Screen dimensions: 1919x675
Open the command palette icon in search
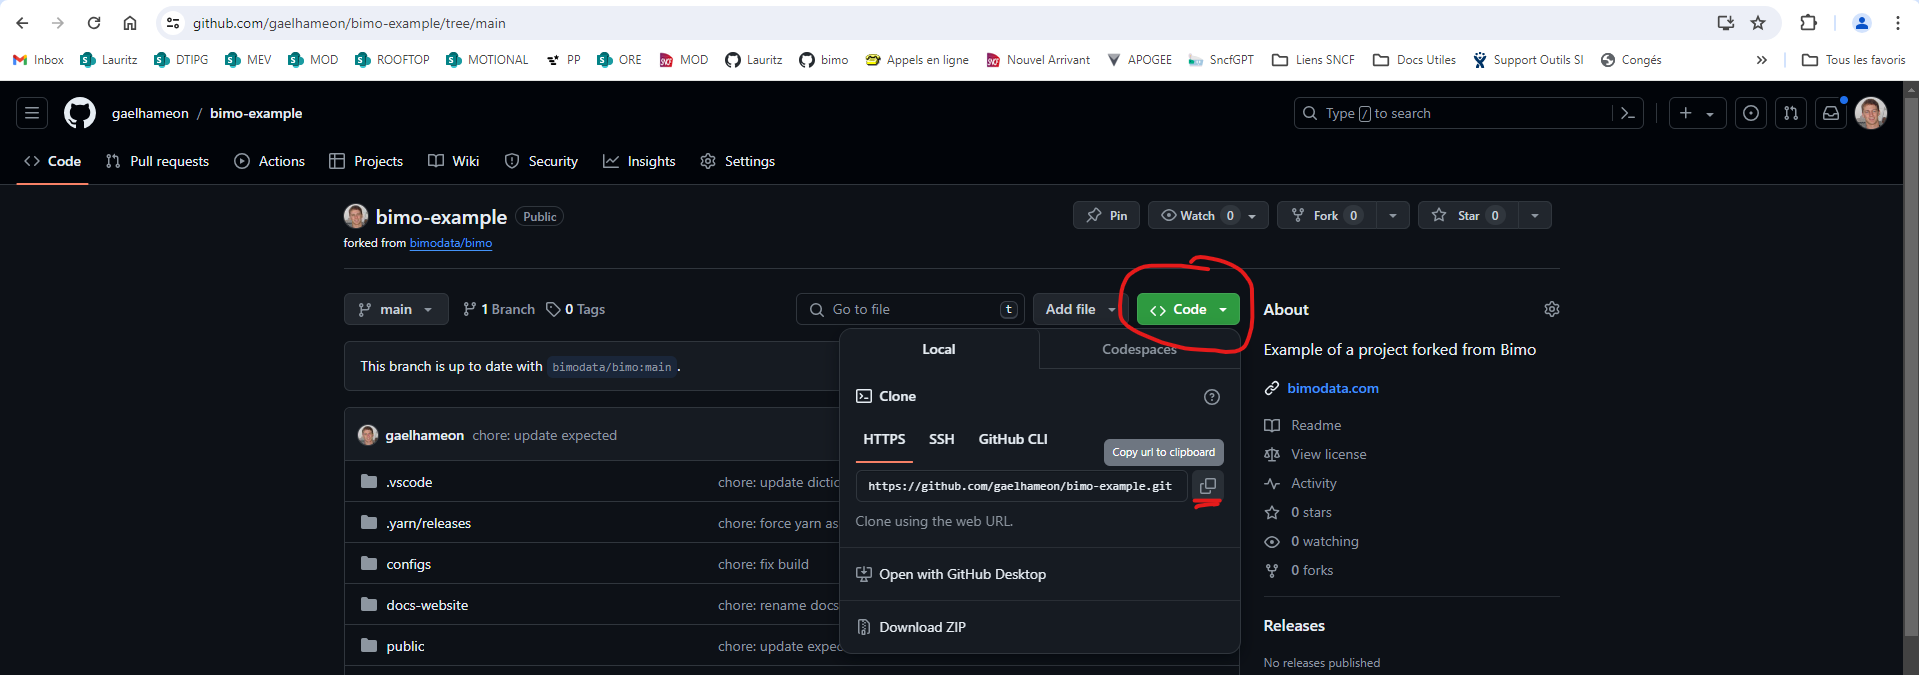coord(1627,113)
